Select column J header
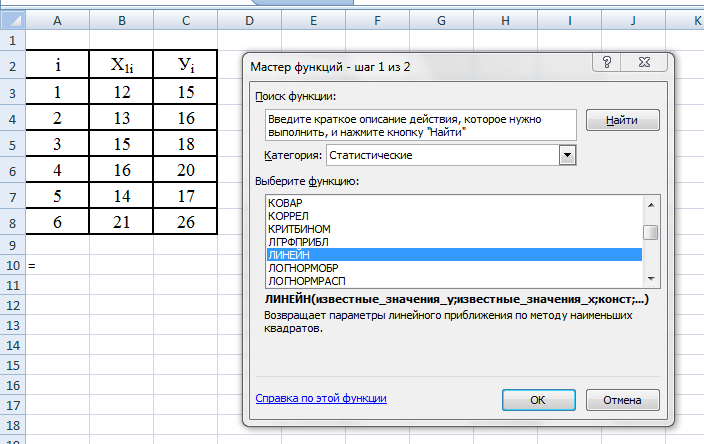Viewport: 704px width, 444px height. tap(634, 21)
